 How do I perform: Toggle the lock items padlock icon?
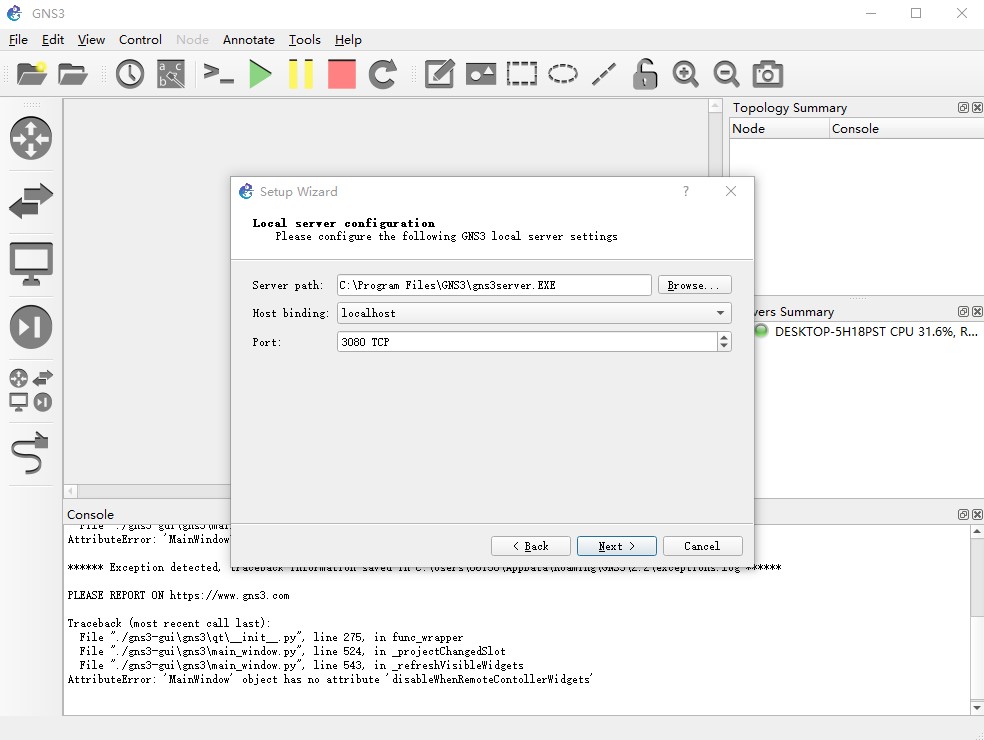(x=644, y=73)
